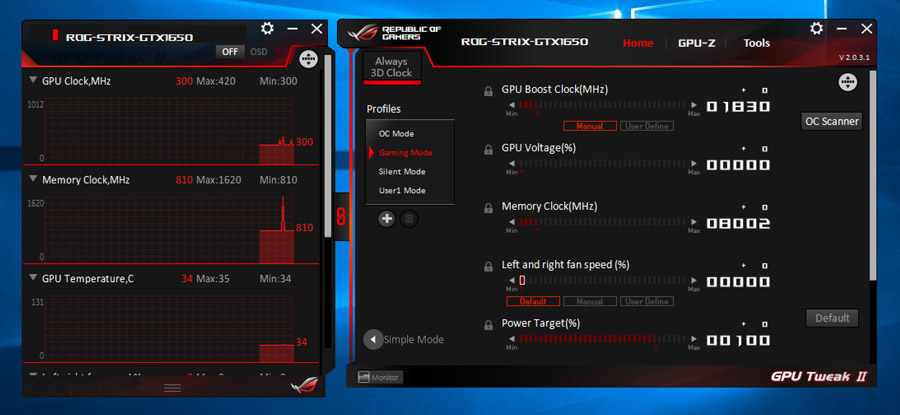Launch the OC Scanner
Viewport: 900px width, 415px height.
point(832,121)
